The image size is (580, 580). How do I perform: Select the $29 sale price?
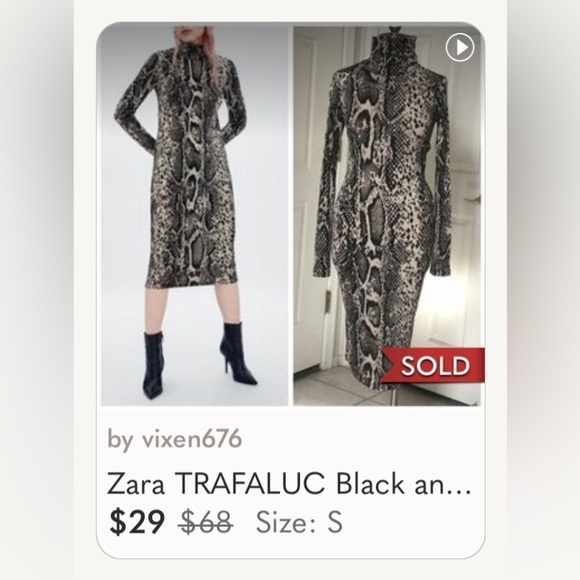coord(137,522)
